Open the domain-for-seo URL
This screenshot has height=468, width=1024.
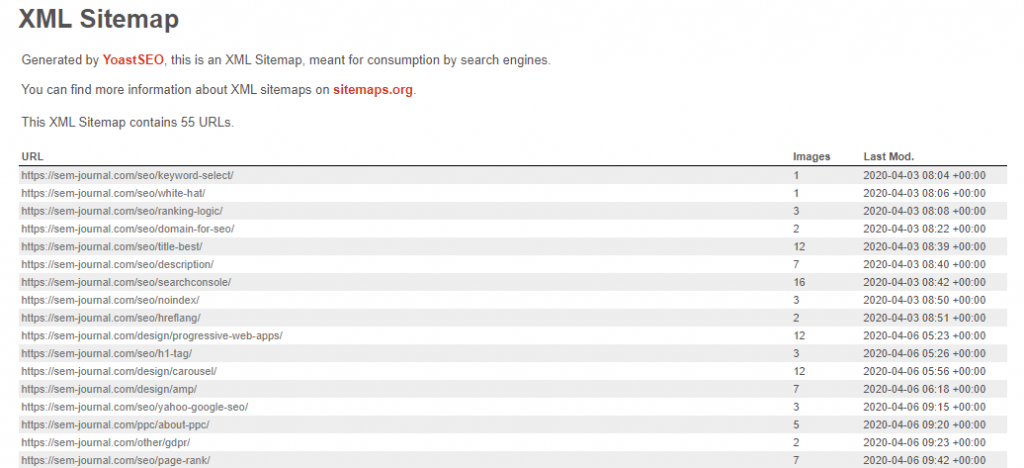click(127, 229)
